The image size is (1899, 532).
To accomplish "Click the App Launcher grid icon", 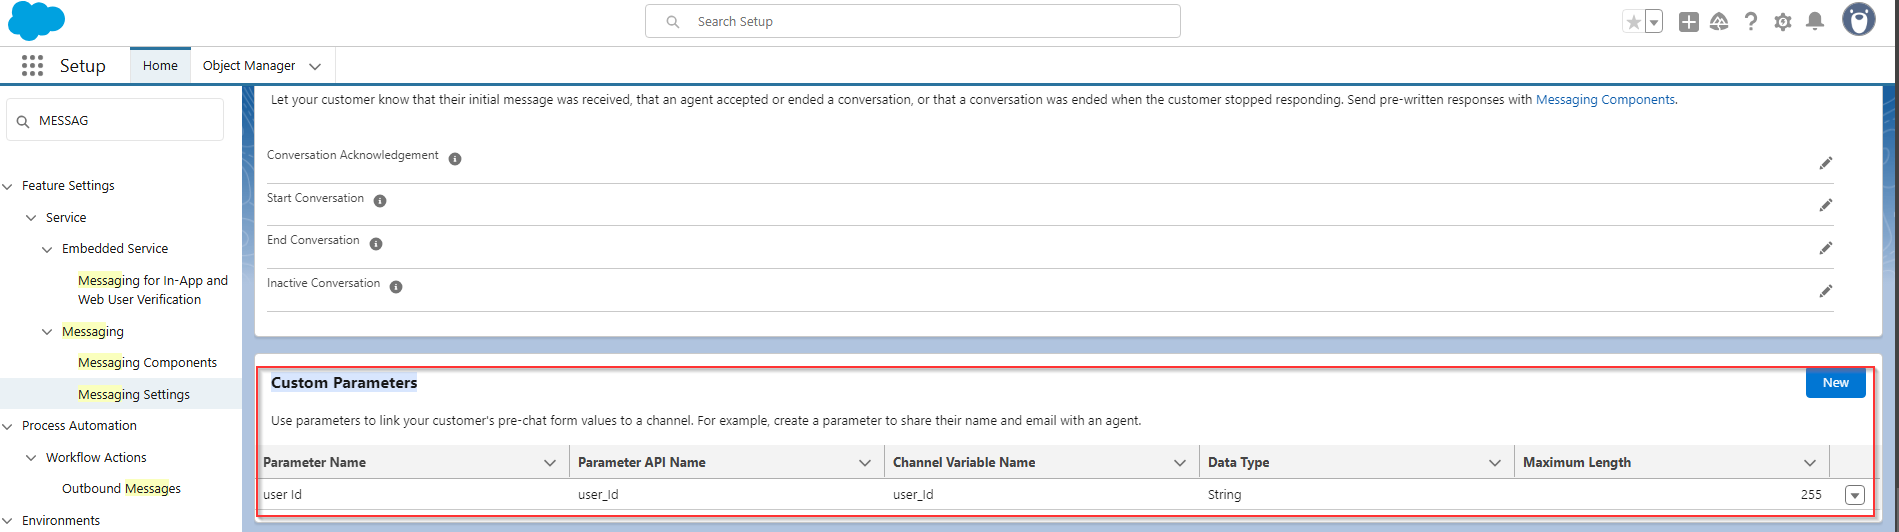I will pos(32,66).
